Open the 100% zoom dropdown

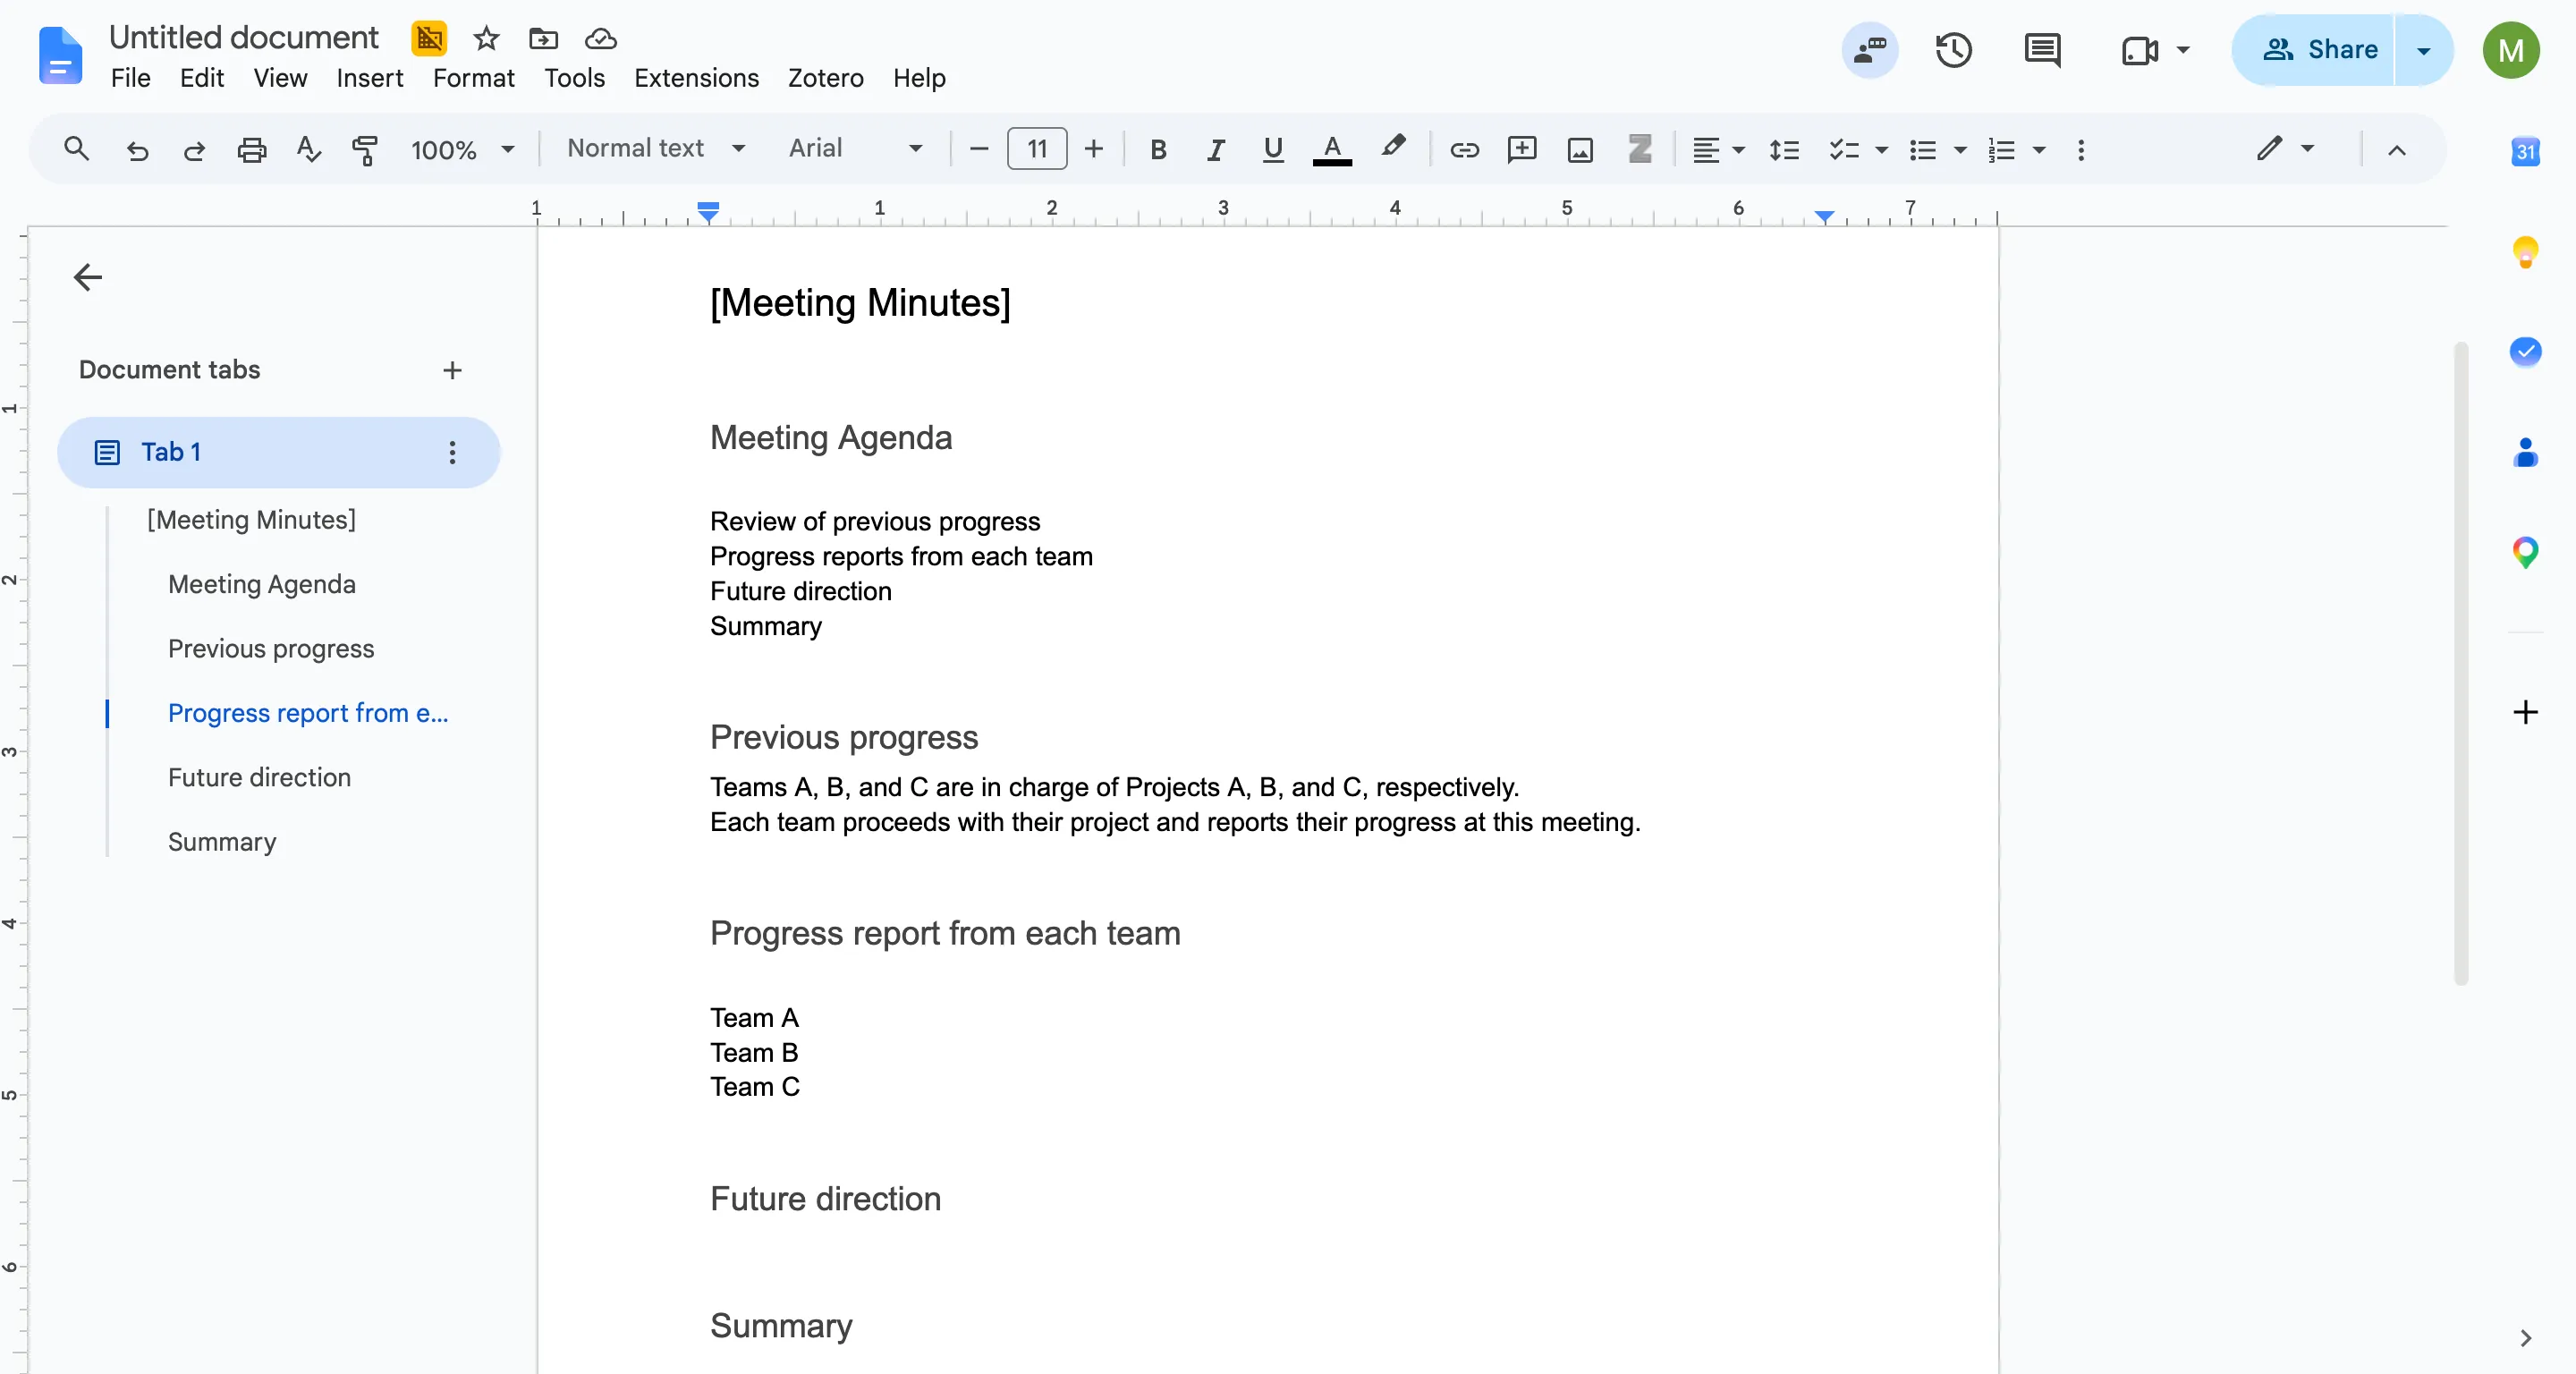pos(462,150)
